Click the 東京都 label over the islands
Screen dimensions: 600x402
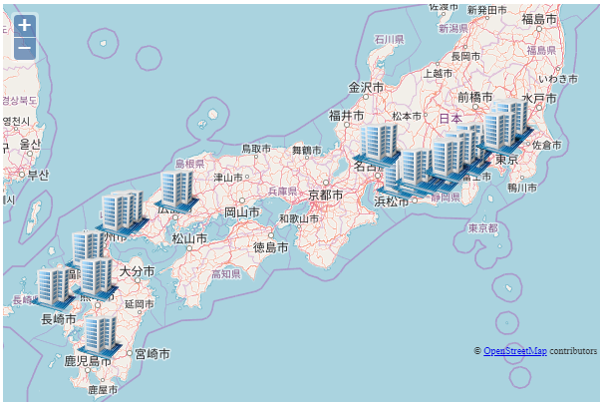483,228
